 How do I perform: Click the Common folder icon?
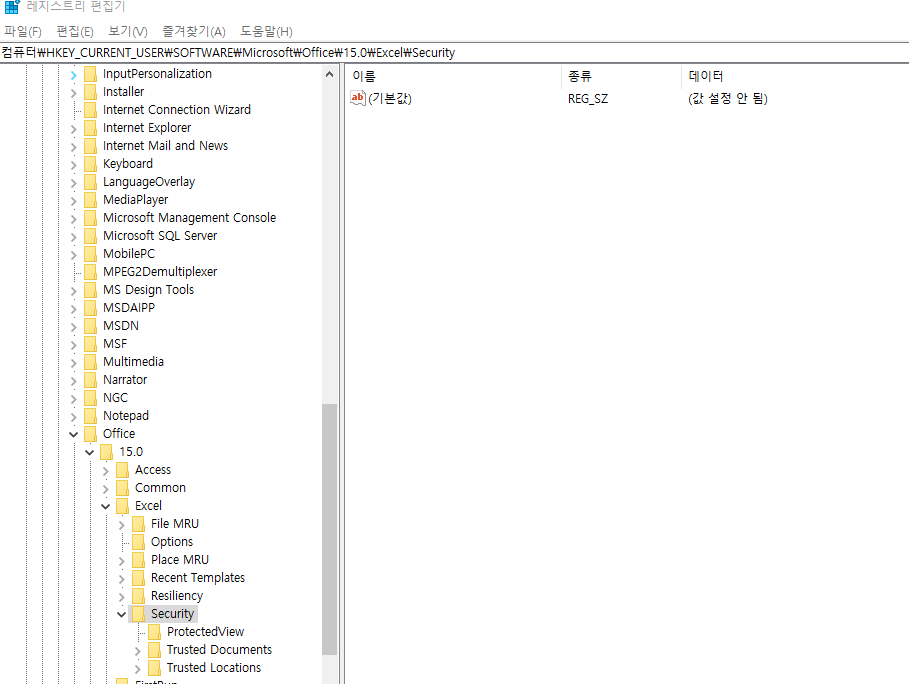pos(122,488)
